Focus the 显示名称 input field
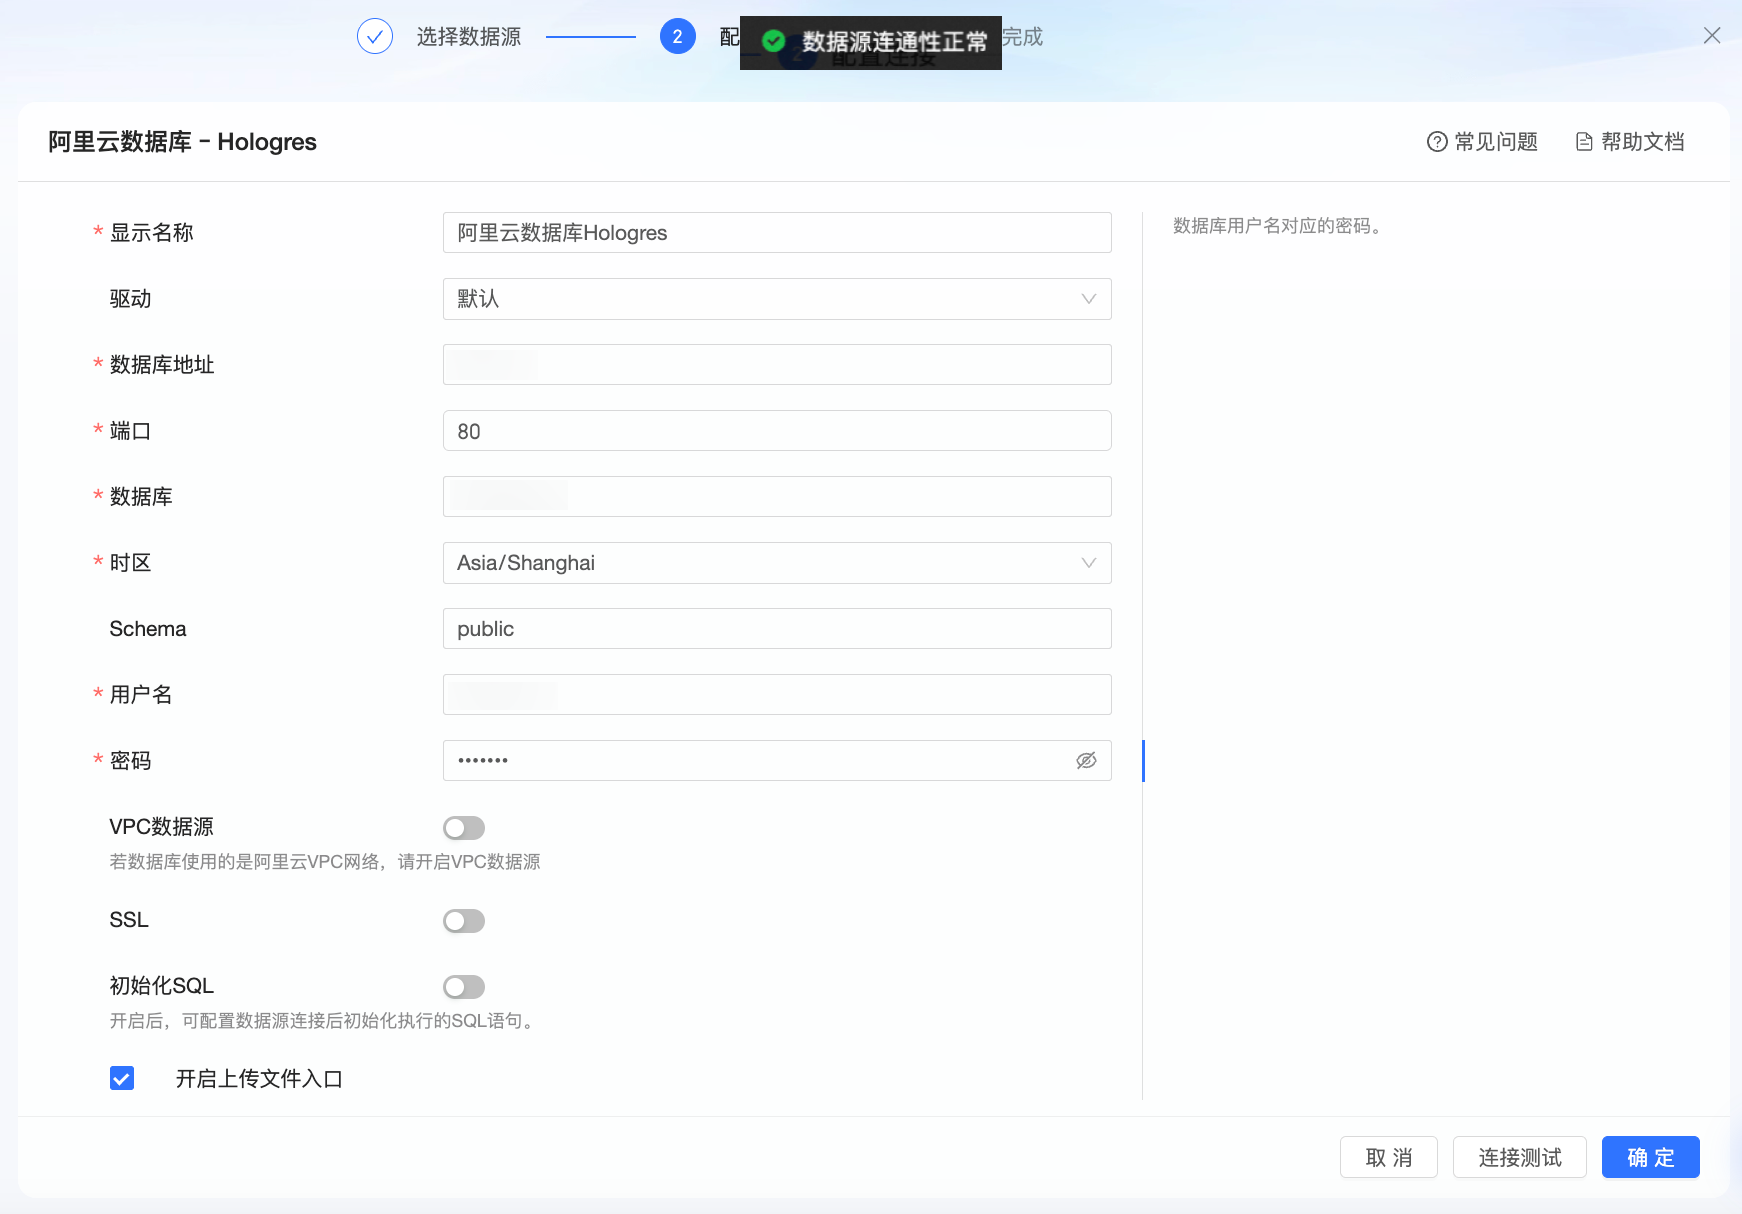Viewport: 1742px width, 1214px height. tap(777, 233)
